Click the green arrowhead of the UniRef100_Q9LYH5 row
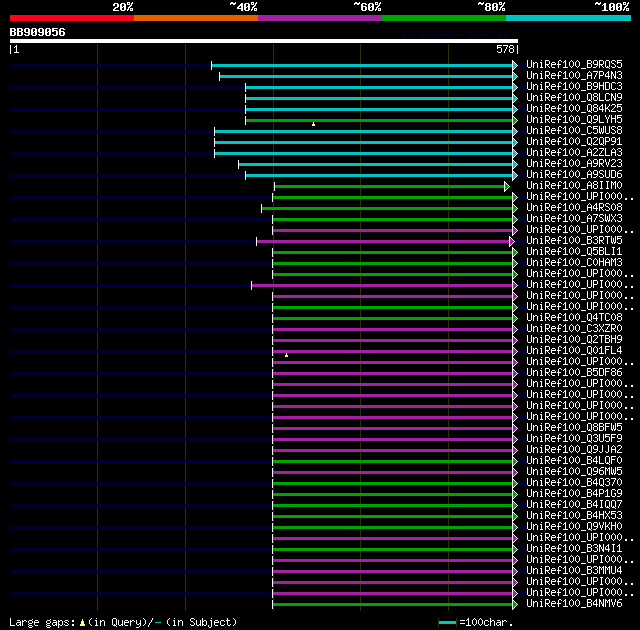 click(515, 120)
